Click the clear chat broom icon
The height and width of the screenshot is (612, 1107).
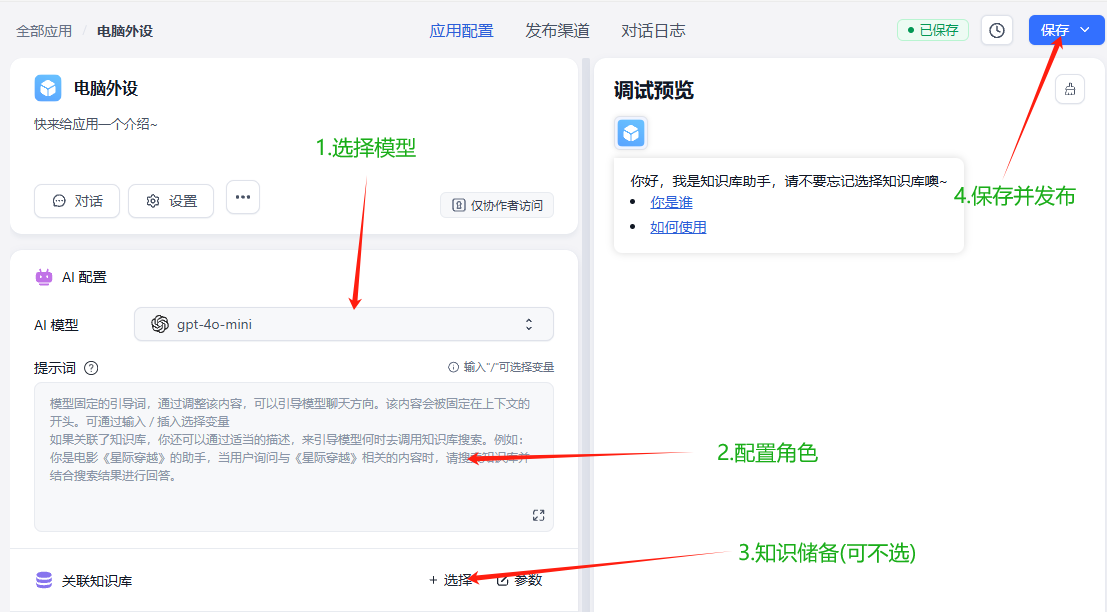pos(1070,89)
